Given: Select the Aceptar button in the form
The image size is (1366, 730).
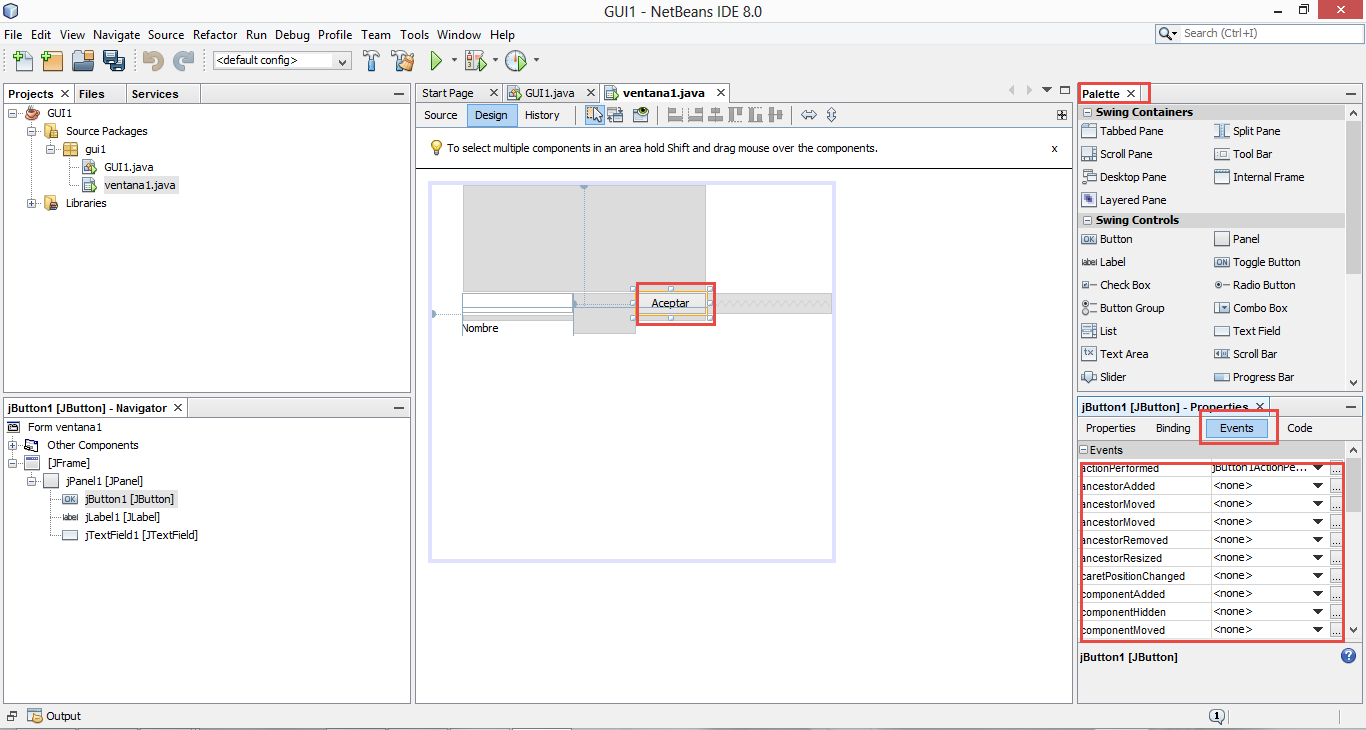Looking at the screenshot, I should [x=671, y=302].
